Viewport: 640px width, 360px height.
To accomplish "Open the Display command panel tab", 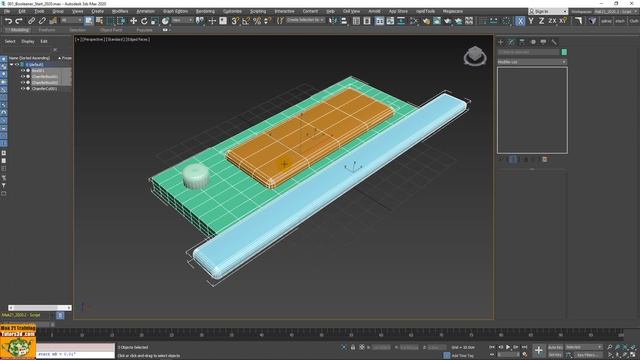I will (543, 42).
